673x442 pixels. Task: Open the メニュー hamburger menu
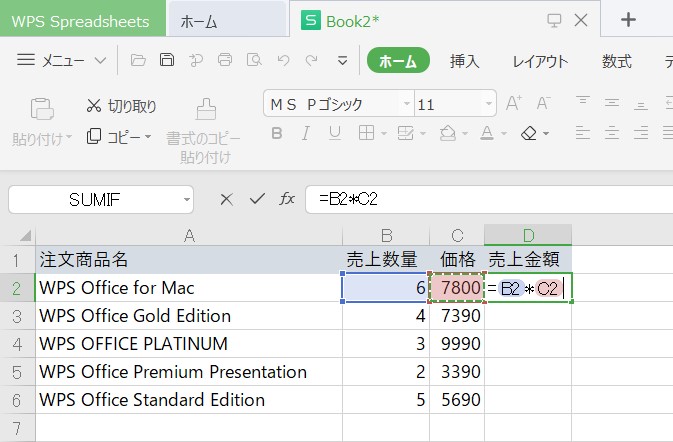tap(61, 60)
